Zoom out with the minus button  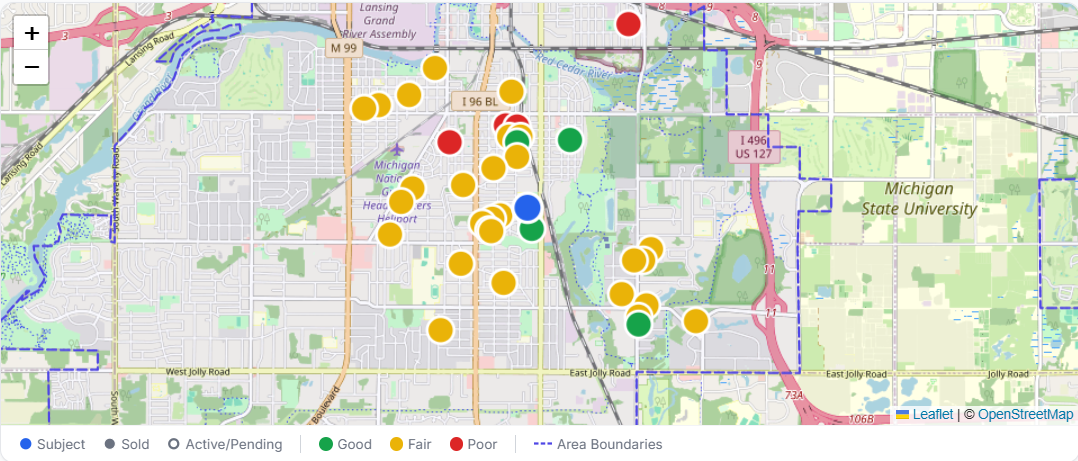point(32,67)
